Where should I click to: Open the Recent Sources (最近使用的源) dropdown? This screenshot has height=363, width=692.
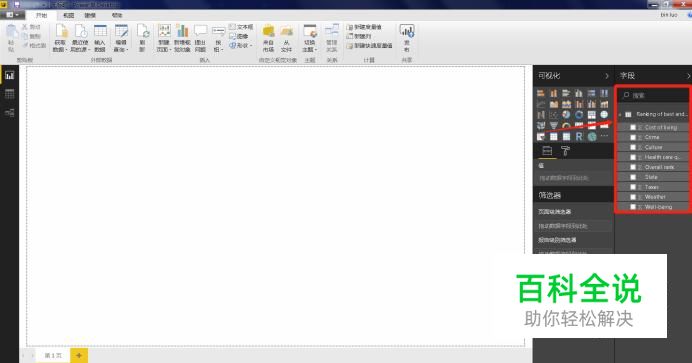(80, 49)
